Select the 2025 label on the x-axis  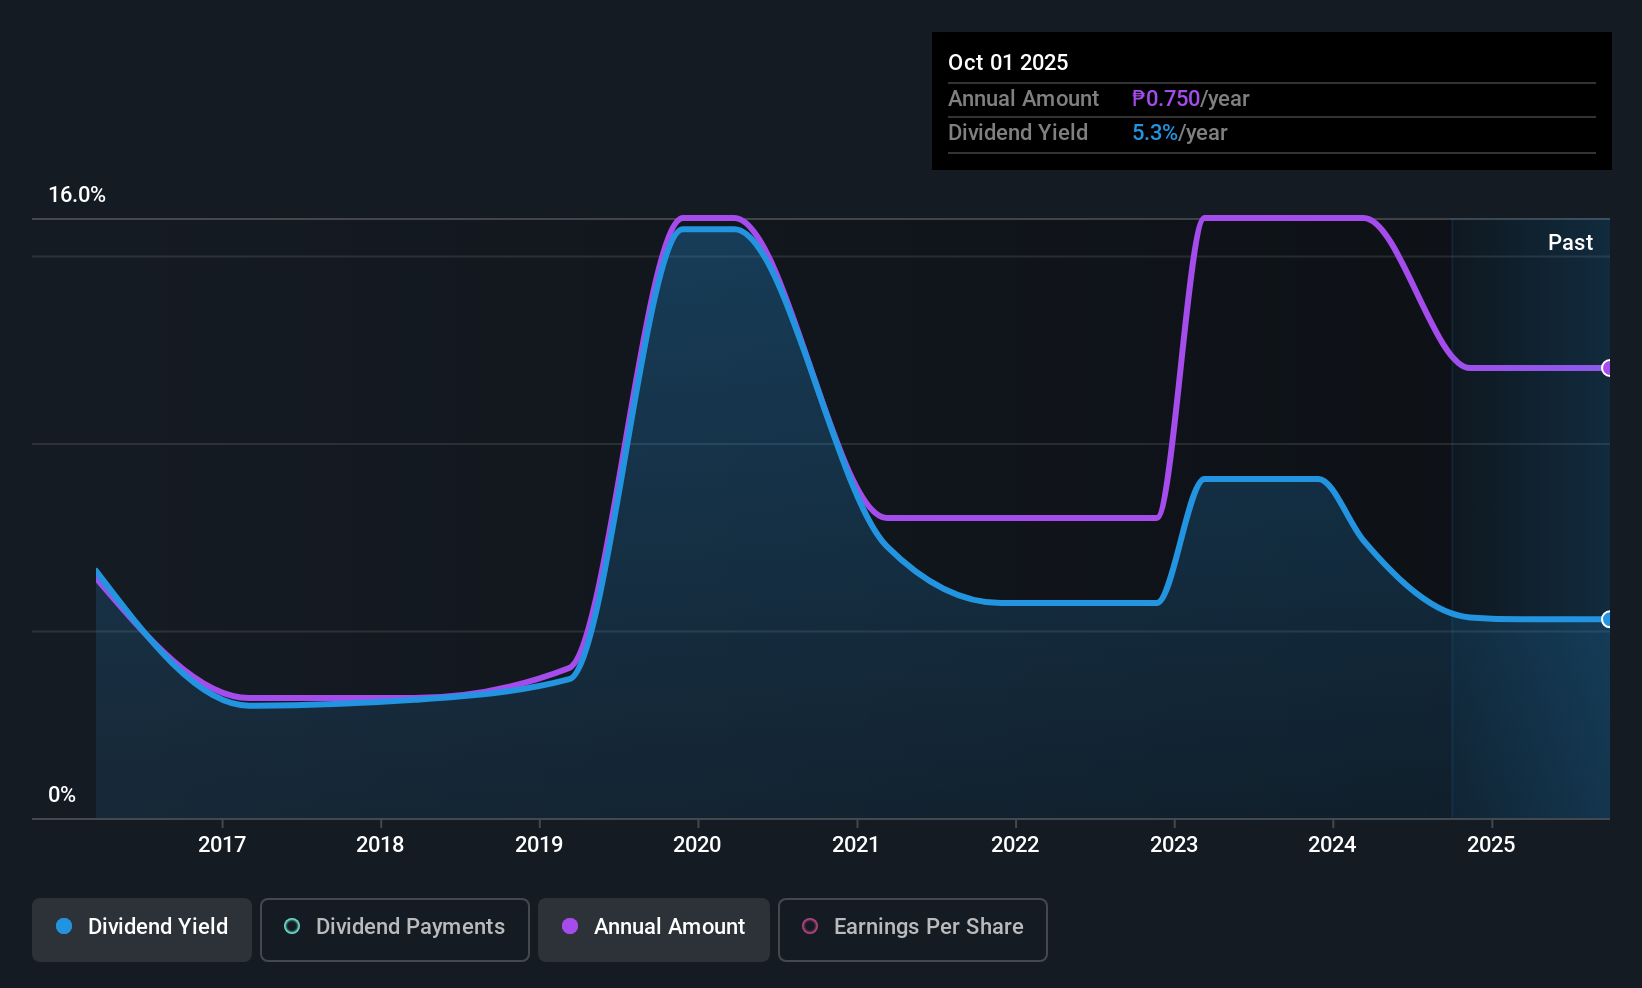click(x=1491, y=844)
